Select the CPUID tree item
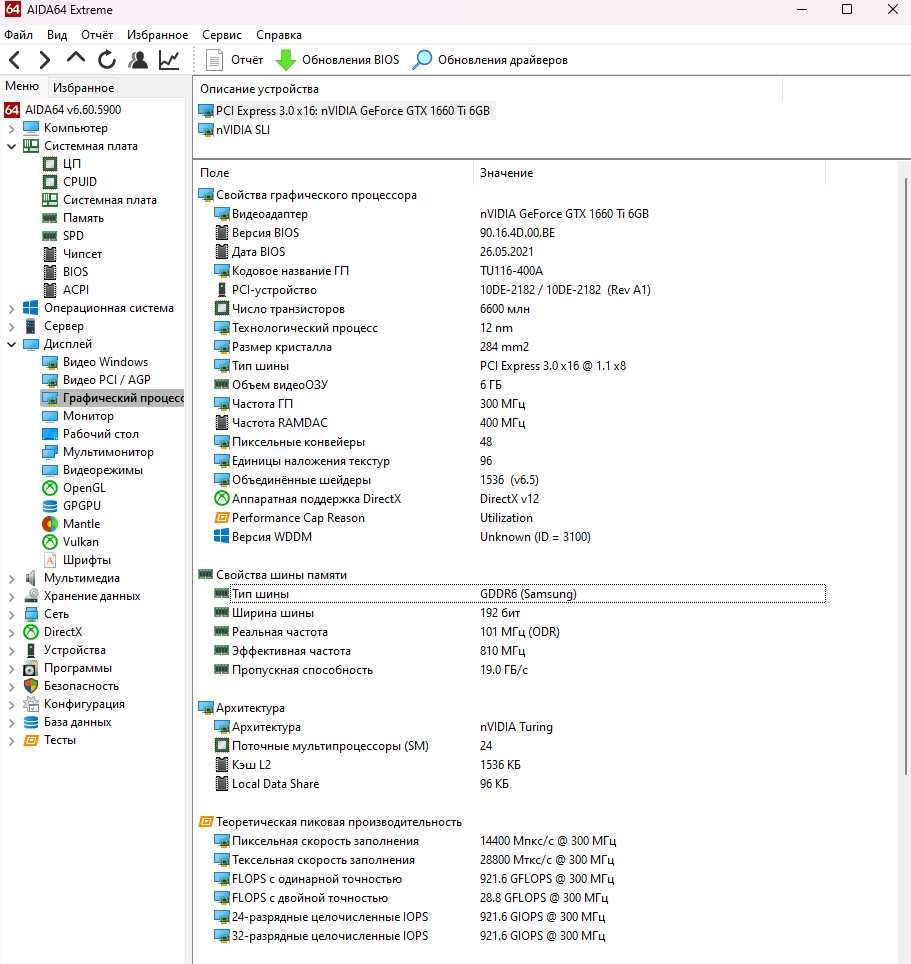 79,182
